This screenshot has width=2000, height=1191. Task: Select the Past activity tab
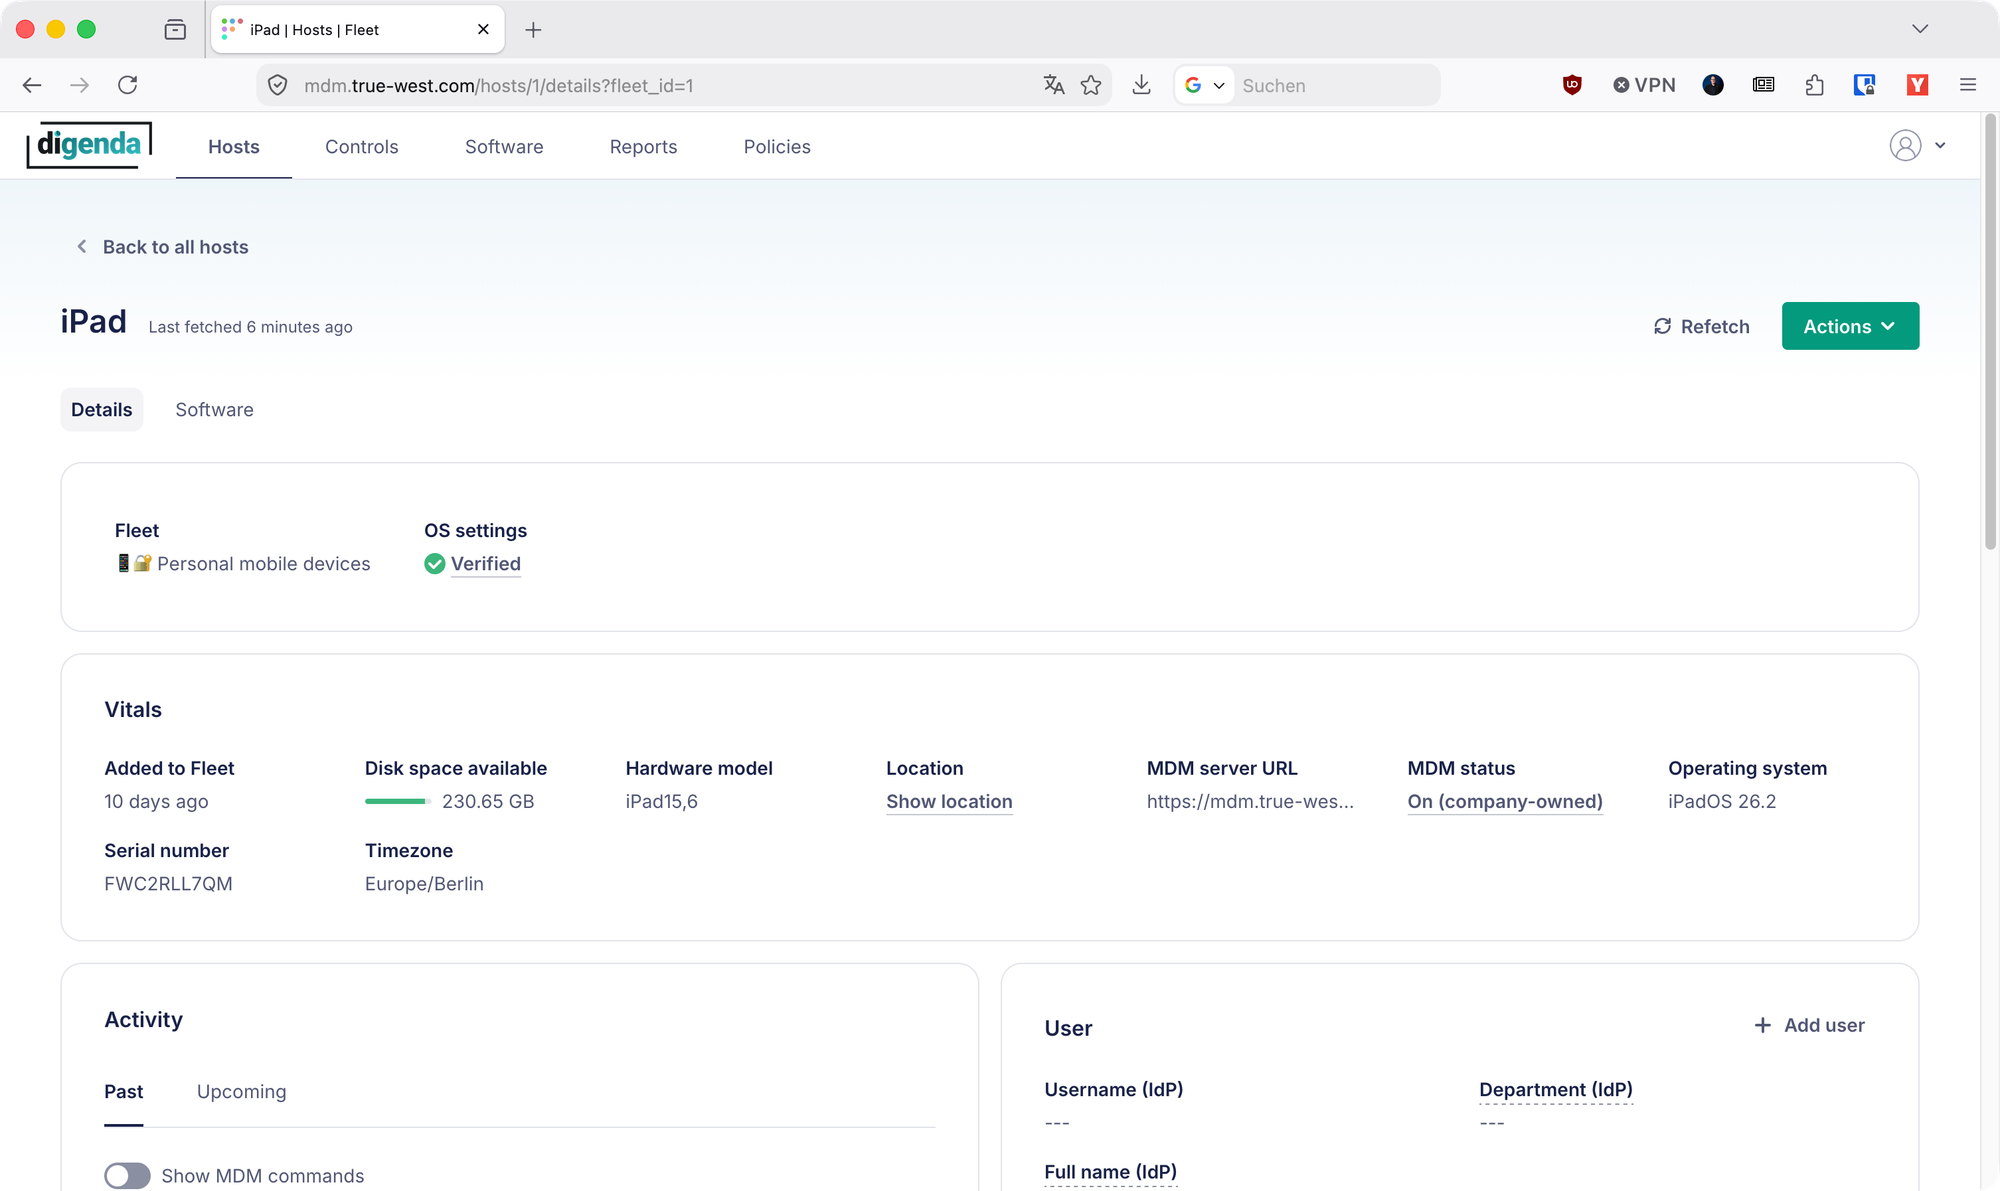click(124, 1092)
